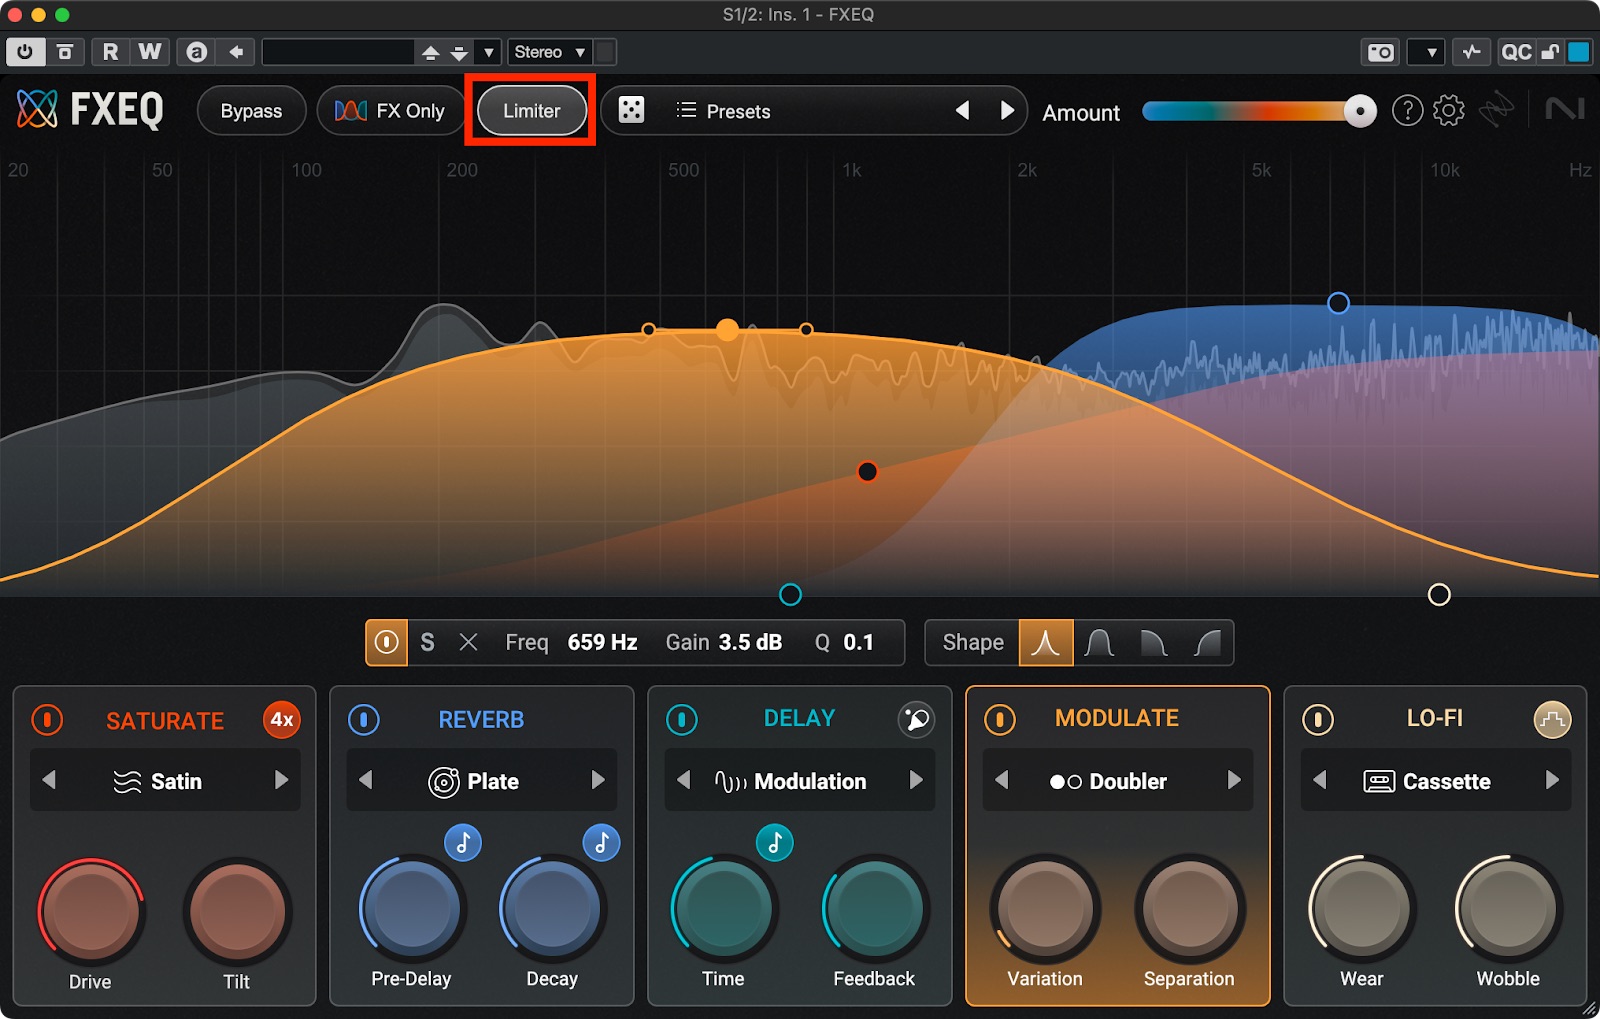Click the Lo-Fi Wobble knob
Viewport: 1600px width, 1019px height.
[x=1508, y=908]
